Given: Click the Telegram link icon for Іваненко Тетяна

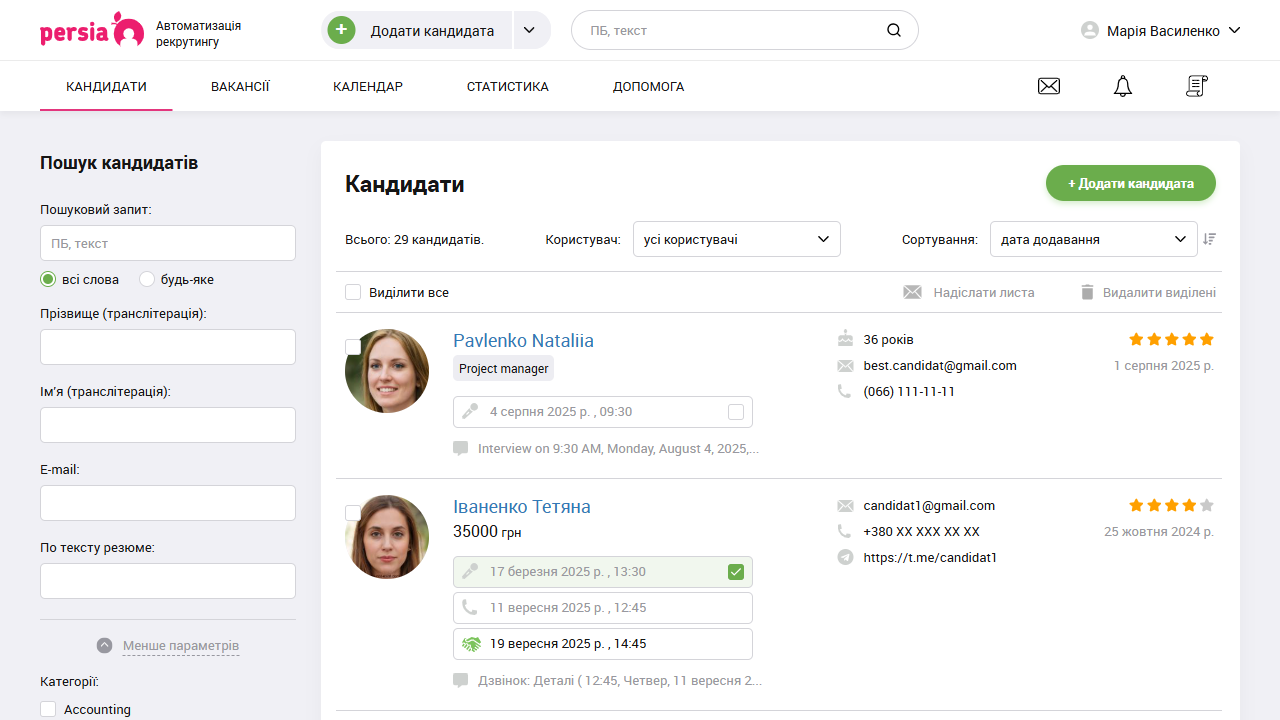Looking at the screenshot, I should click(845, 557).
